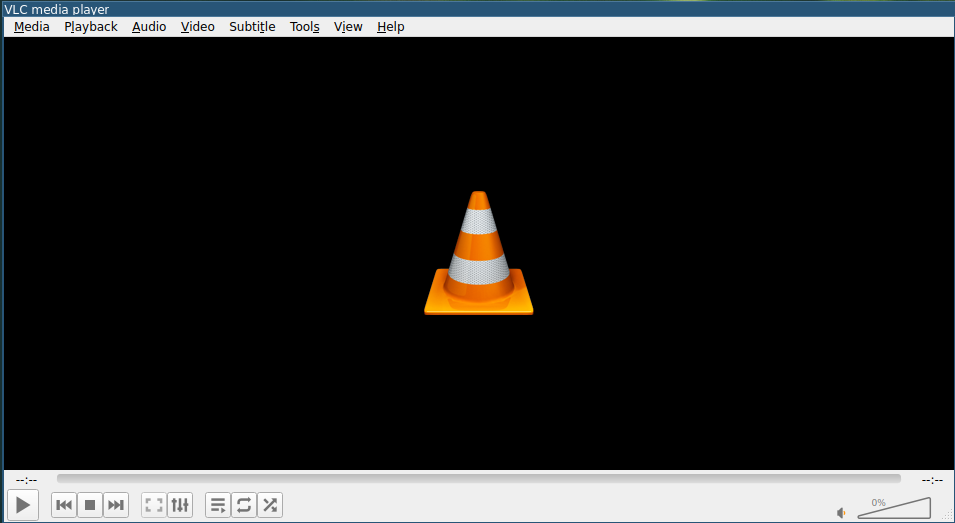
Task: Toggle the playlist view
Action: pos(218,505)
